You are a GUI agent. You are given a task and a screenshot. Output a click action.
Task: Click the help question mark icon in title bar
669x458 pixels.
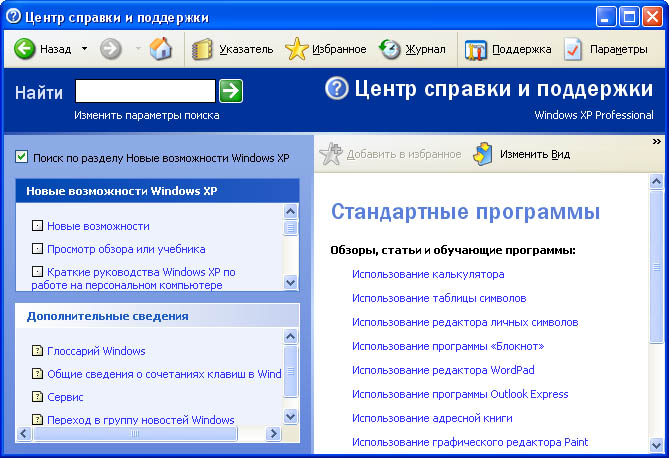point(13,17)
